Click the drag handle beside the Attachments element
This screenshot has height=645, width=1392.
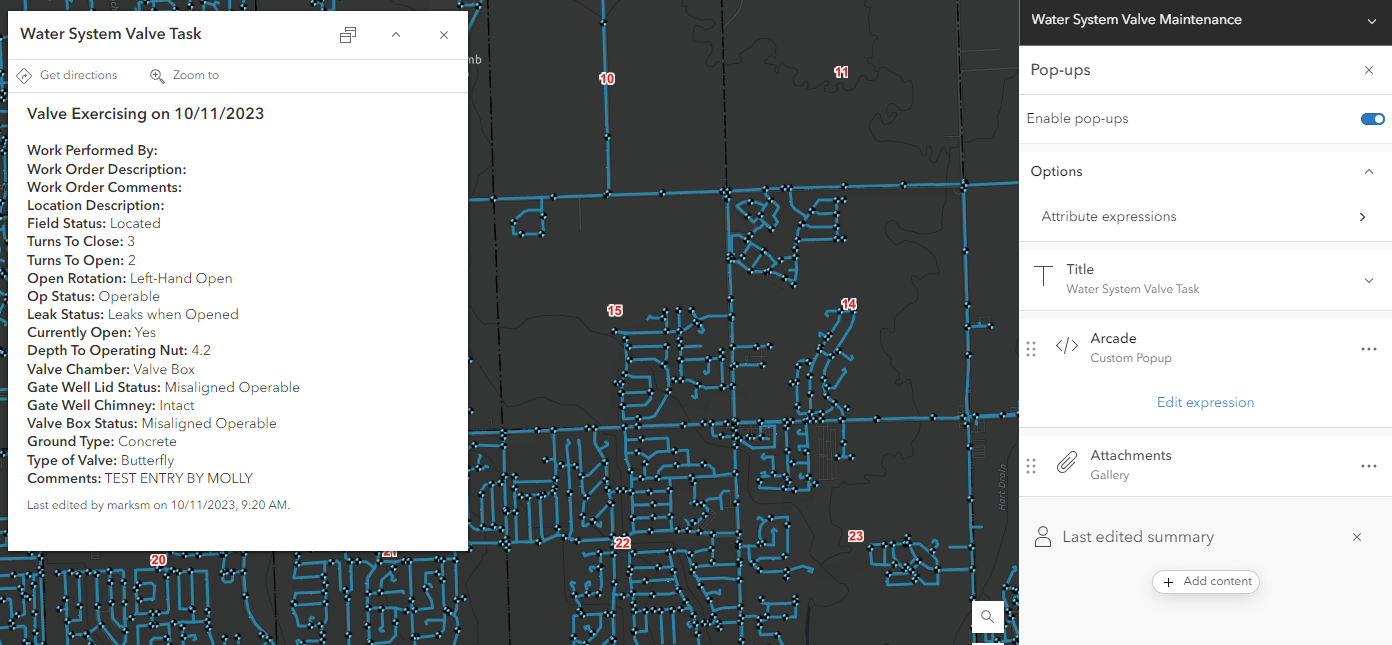click(1031, 465)
